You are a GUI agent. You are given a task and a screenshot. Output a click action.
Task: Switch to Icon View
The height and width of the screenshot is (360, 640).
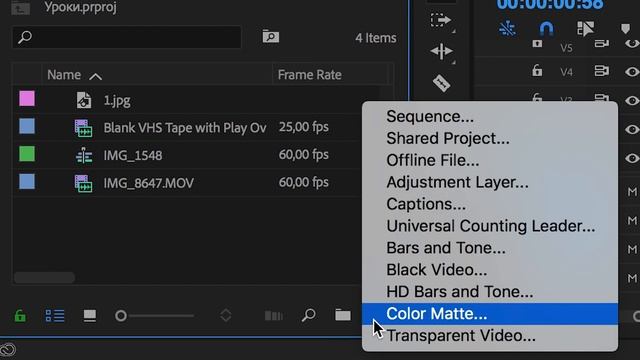click(90, 316)
